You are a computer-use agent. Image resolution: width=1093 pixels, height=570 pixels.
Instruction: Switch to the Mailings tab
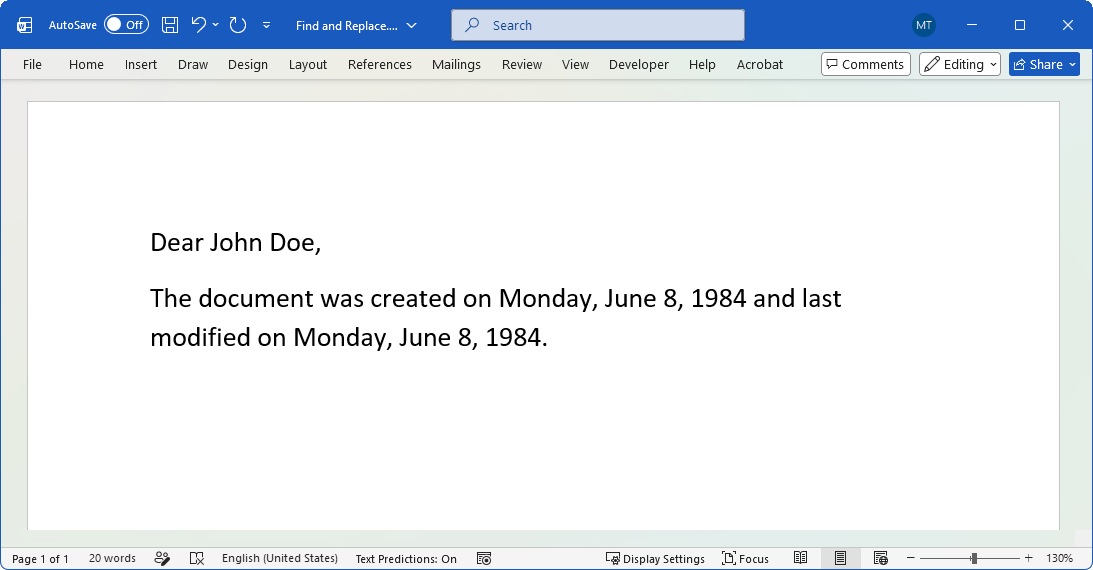pos(457,64)
